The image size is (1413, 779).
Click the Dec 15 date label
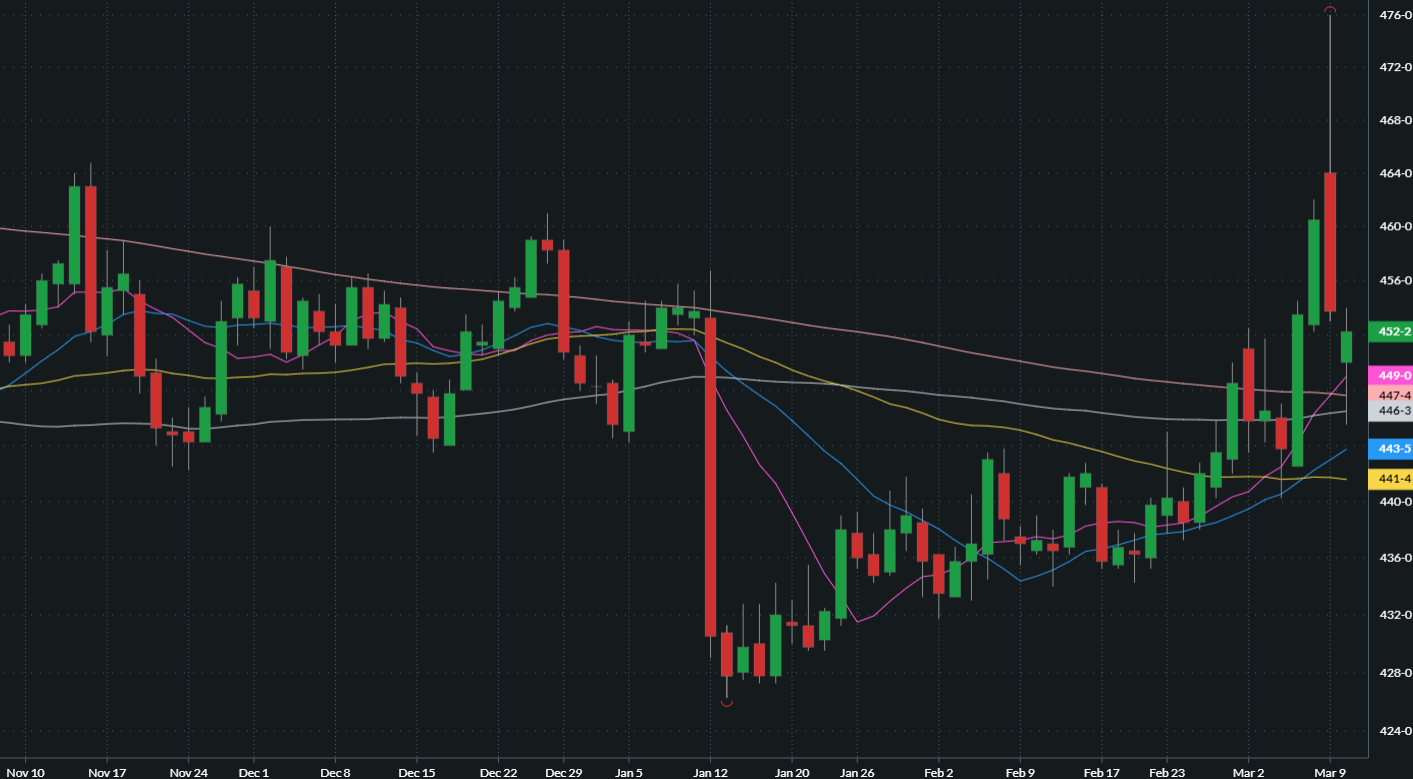point(417,773)
